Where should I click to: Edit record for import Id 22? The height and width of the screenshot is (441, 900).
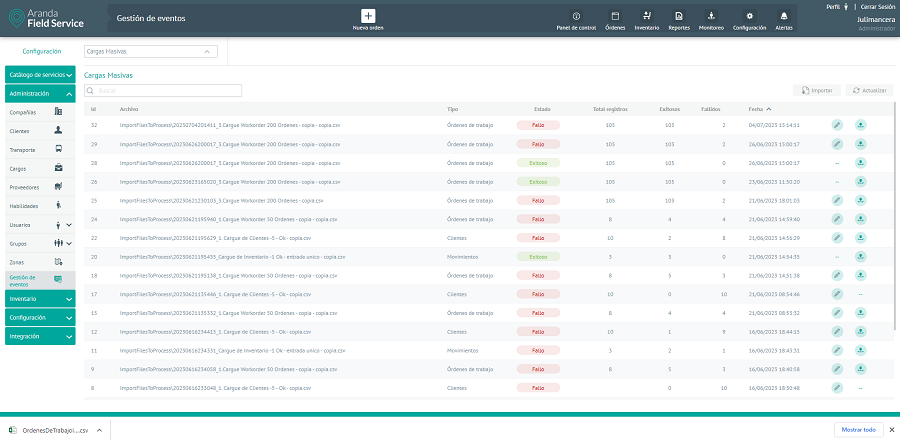pyautogui.click(x=837, y=237)
